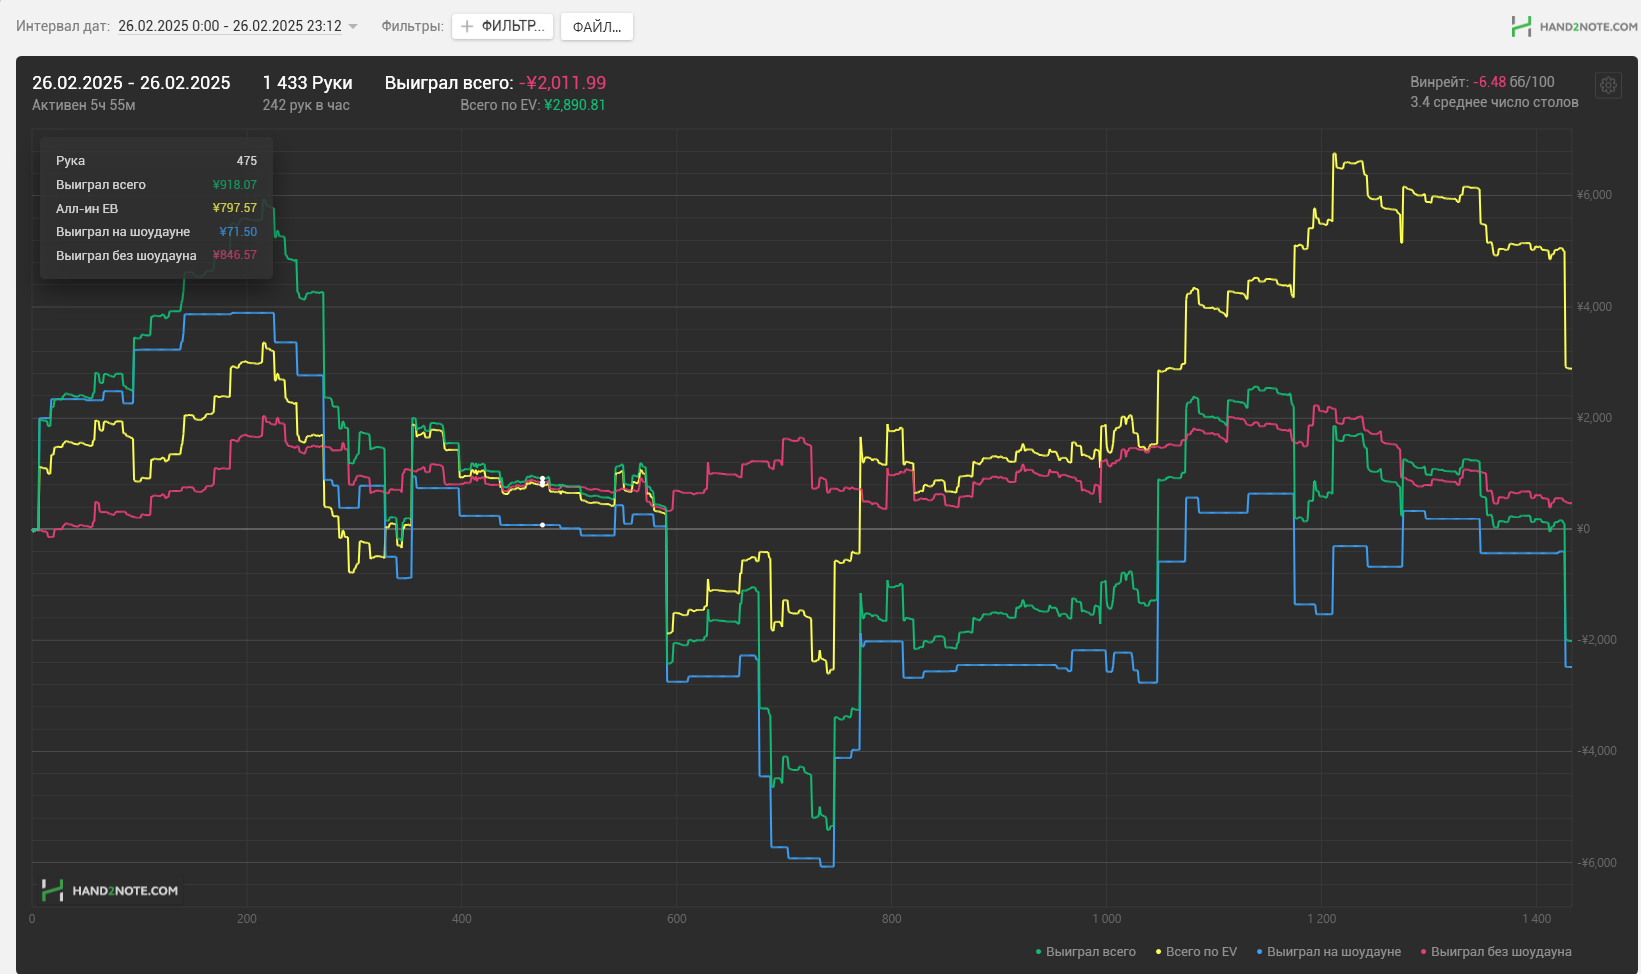Toggle the Выиграл всего legend series

(x=1085, y=952)
